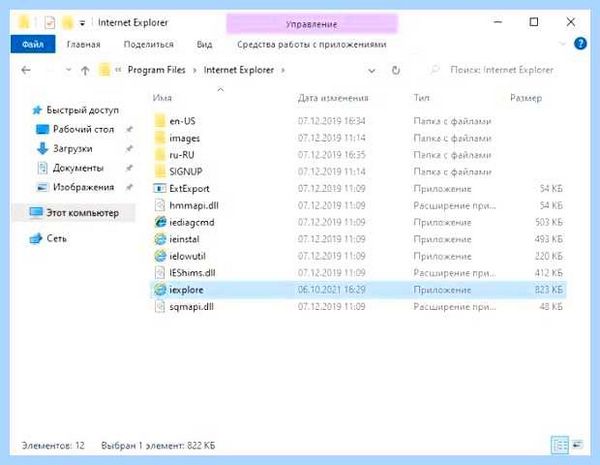Viewport: 600px width, 465px height.
Task: Select the ieinstal application icon
Action: (160, 239)
